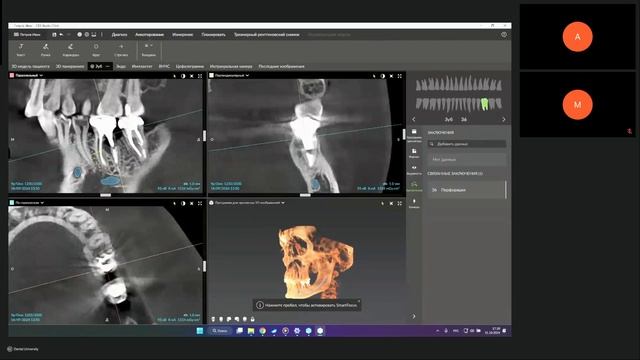Open the Эндо workspace tab
The height and width of the screenshot is (360, 640).
click(x=121, y=66)
